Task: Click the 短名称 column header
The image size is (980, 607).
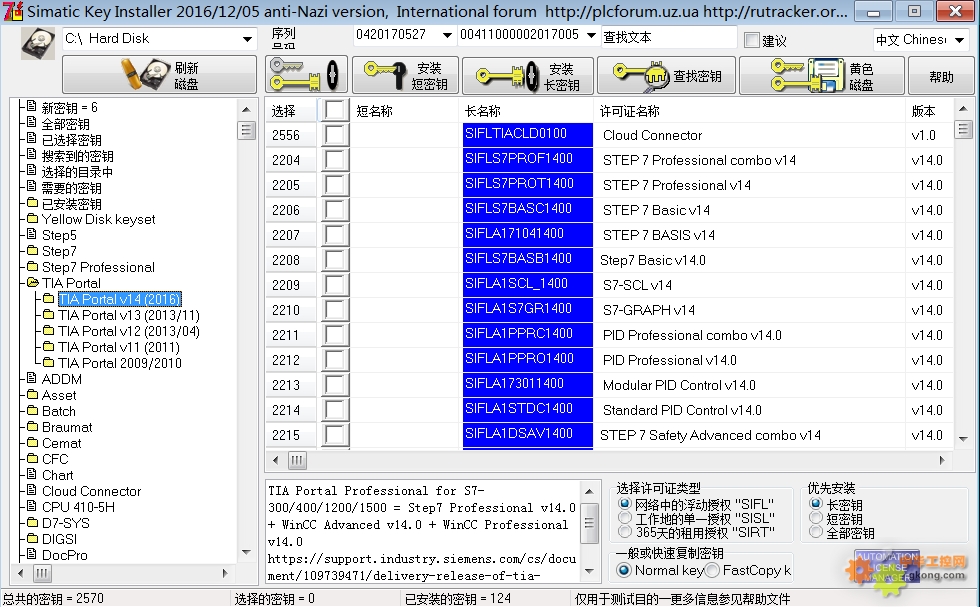Action: point(374,111)
